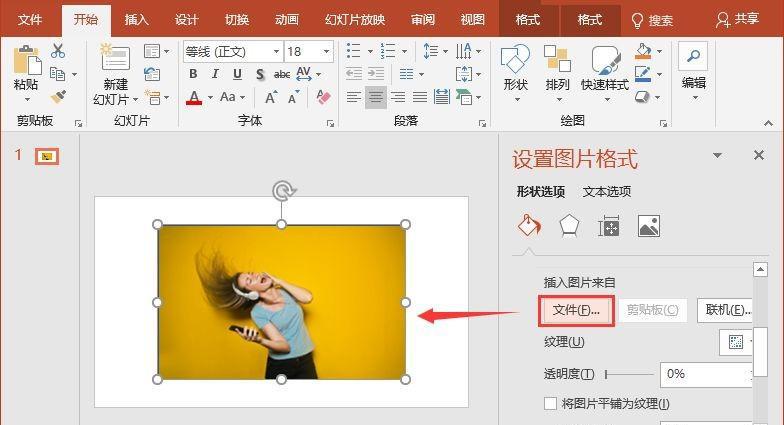The width and height of the screenshot is (784, 425).
Task: Open the 插入 ribbon tab
Action: coord(136,19)
